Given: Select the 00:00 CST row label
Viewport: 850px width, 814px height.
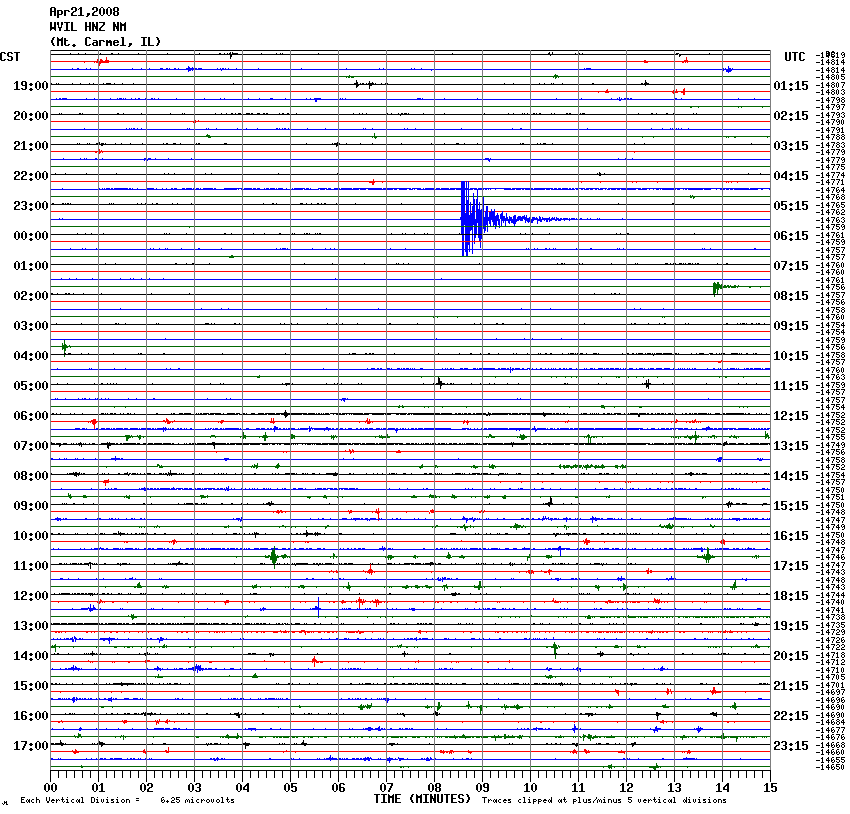Looking at the screenshot, I should [31, 236].
